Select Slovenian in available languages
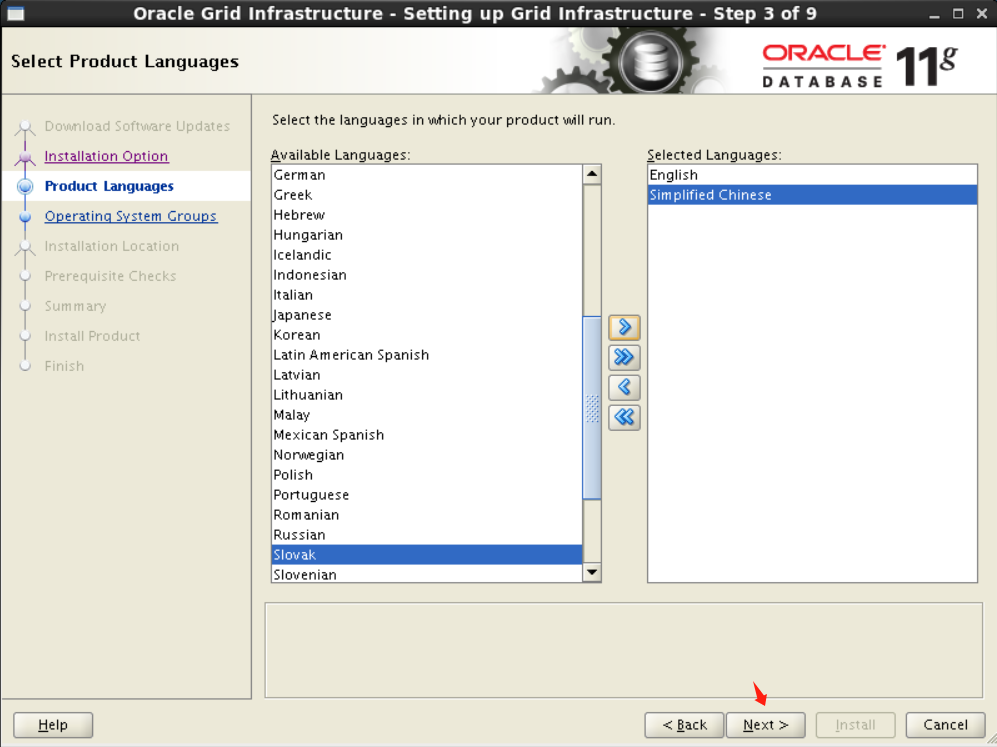997x747 pixels. click(427, 574)
